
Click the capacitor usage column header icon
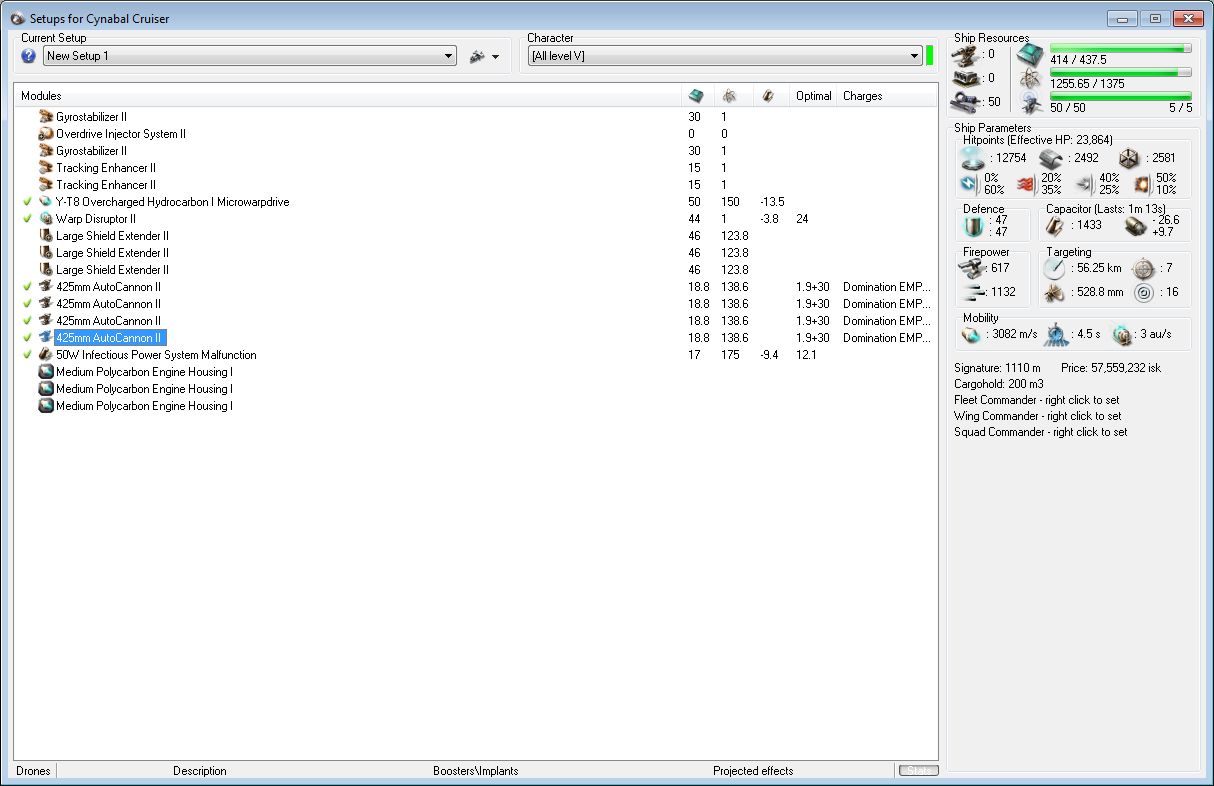766,96
